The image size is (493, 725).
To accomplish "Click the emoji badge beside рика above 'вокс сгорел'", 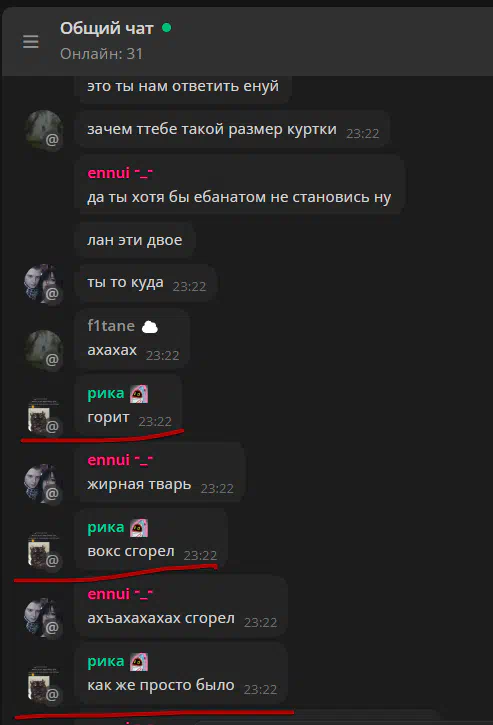I will coord(139,528).
